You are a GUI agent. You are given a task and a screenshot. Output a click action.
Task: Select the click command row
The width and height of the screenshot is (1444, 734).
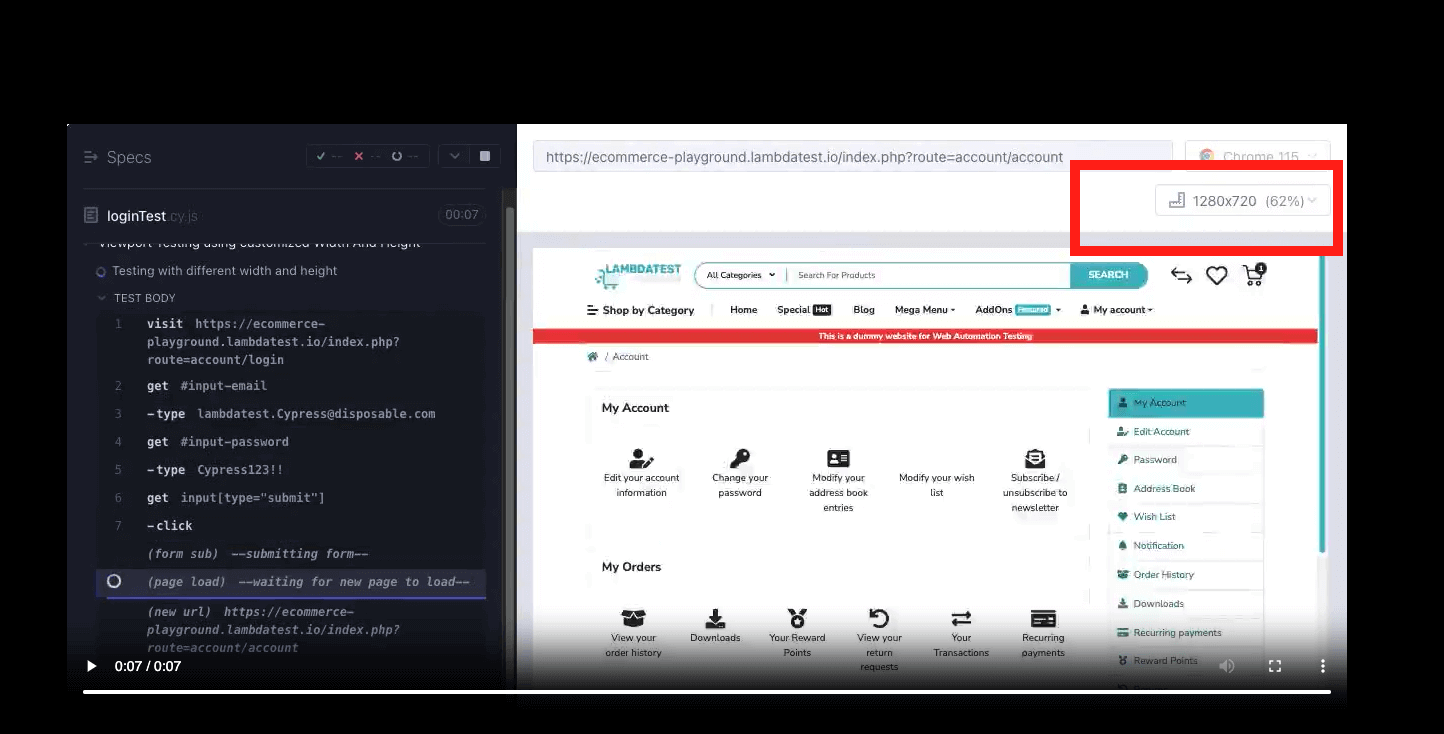pos(291,526)
